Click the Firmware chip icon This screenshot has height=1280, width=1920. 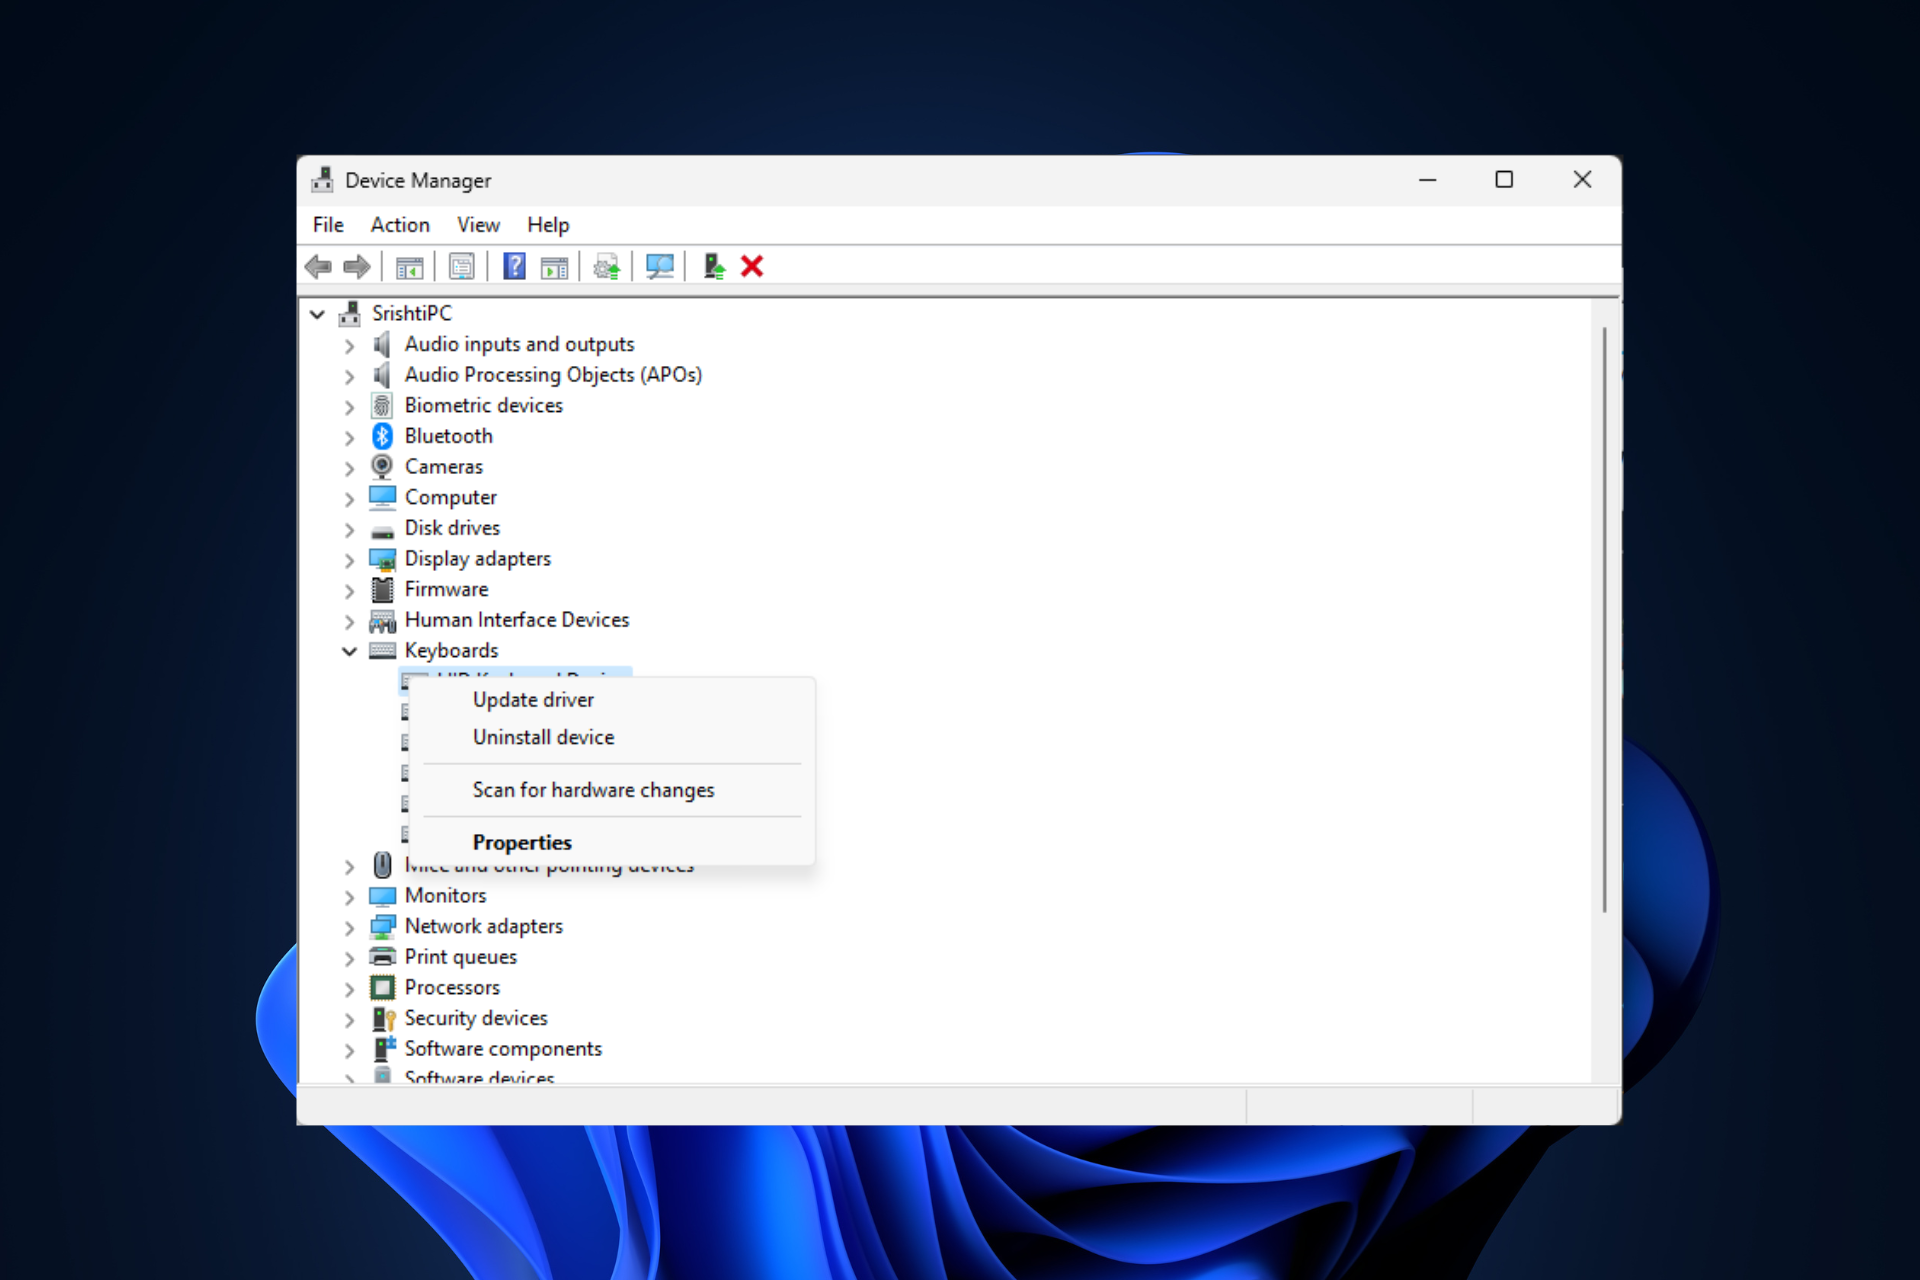point(382,589)
